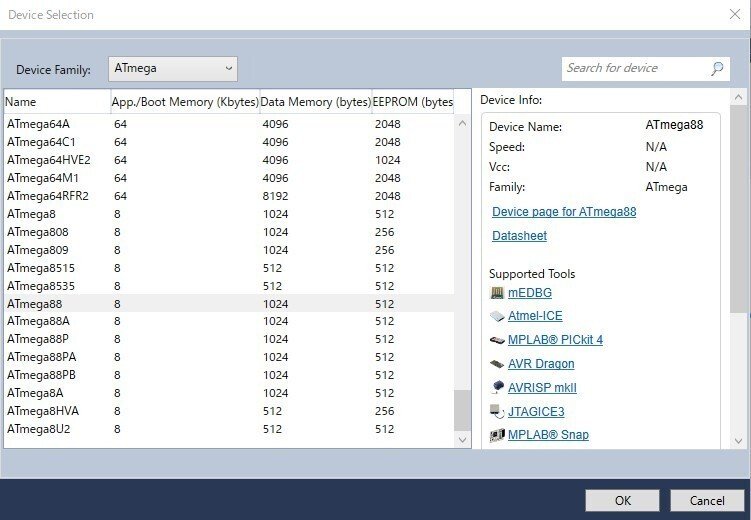The width and height of the screenshot is (751, 520).
Task: Click the Device Info scroll up arrow
Action: 738,98
